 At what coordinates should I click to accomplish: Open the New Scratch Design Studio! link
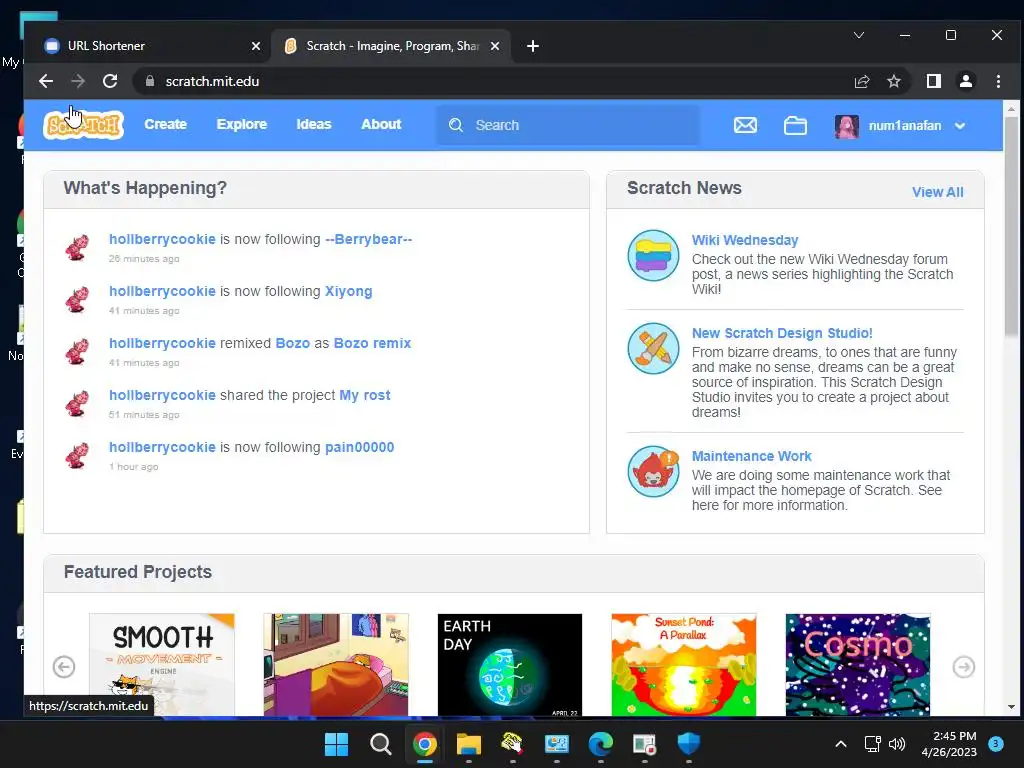pyautogui.click(x=782, y=333)
